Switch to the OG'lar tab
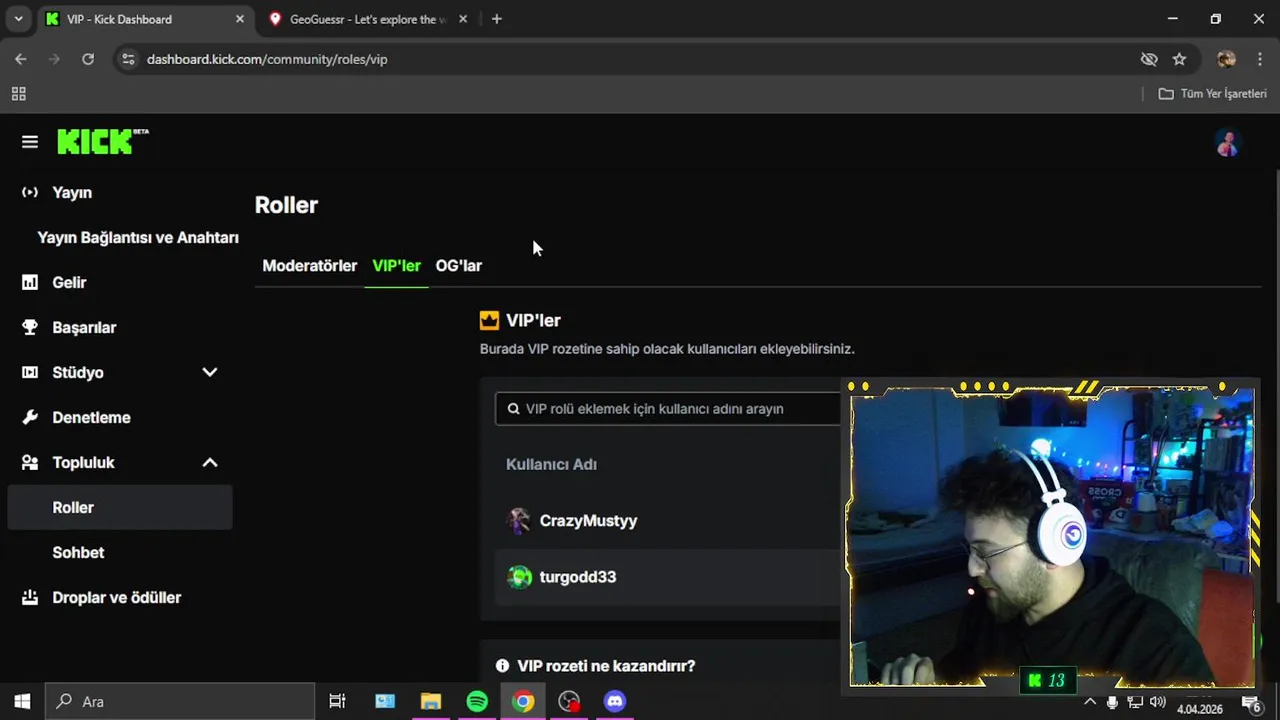The image size is (1280, 720). (459, 265)
